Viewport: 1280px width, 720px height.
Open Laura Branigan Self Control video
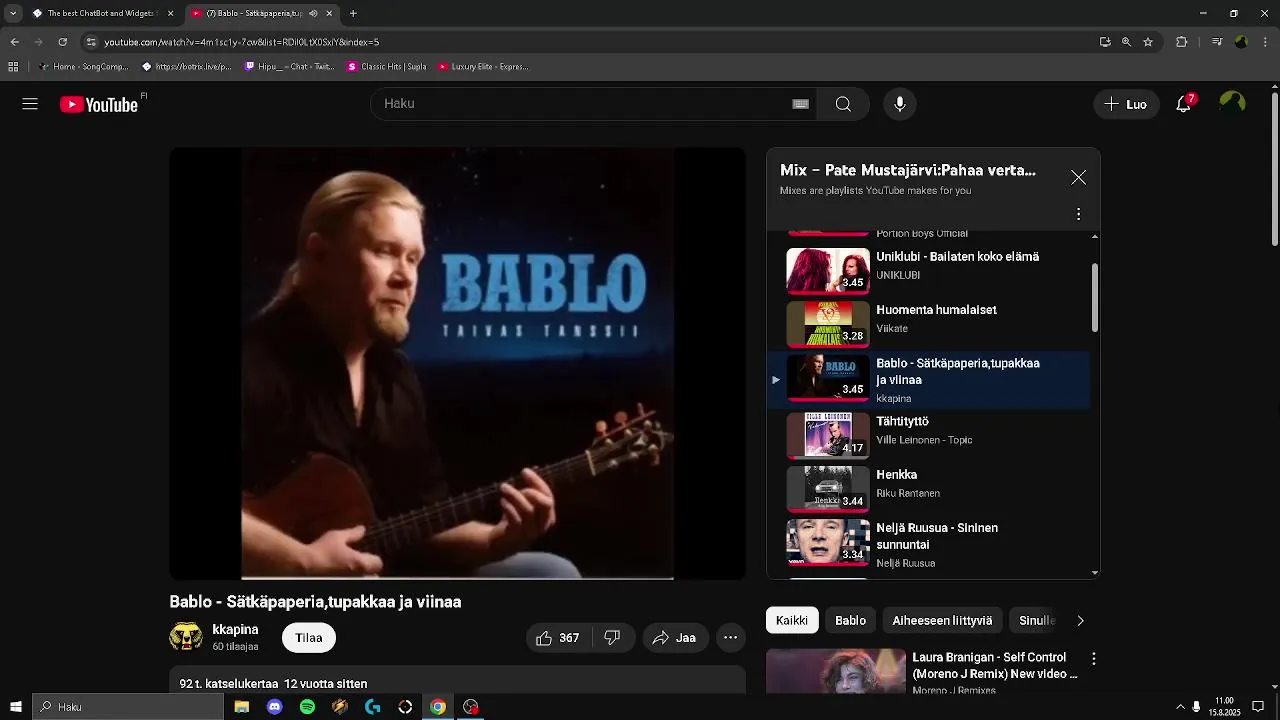(x=922, y=671)
